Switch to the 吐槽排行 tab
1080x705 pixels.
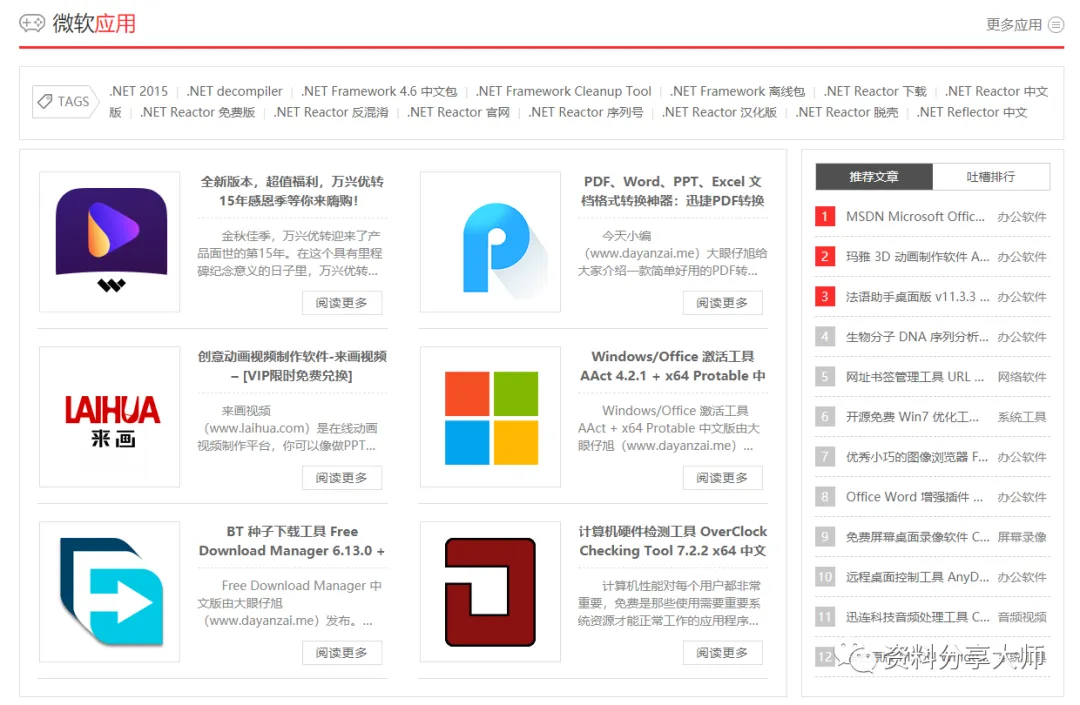pos(991,177)
